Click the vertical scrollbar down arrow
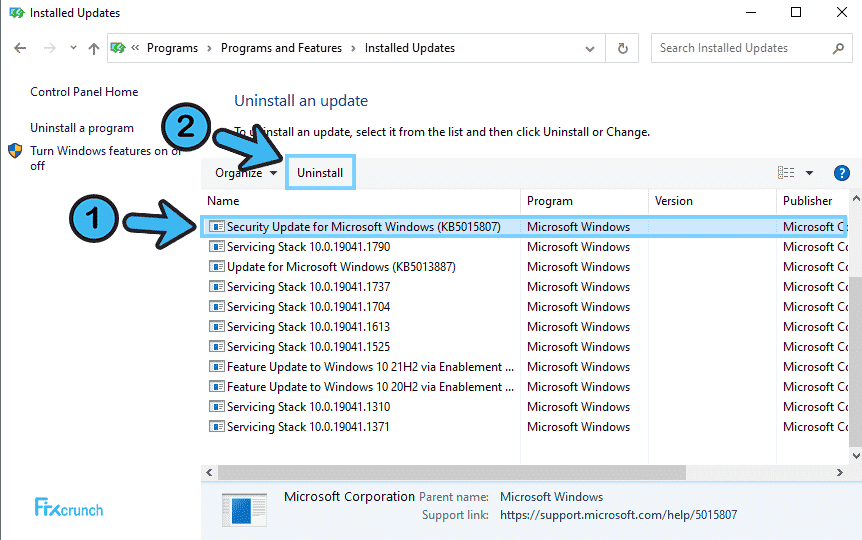Image resolution: width=862 pixels, height=540 pixels. pyautogui.click(x=856, y=455)
